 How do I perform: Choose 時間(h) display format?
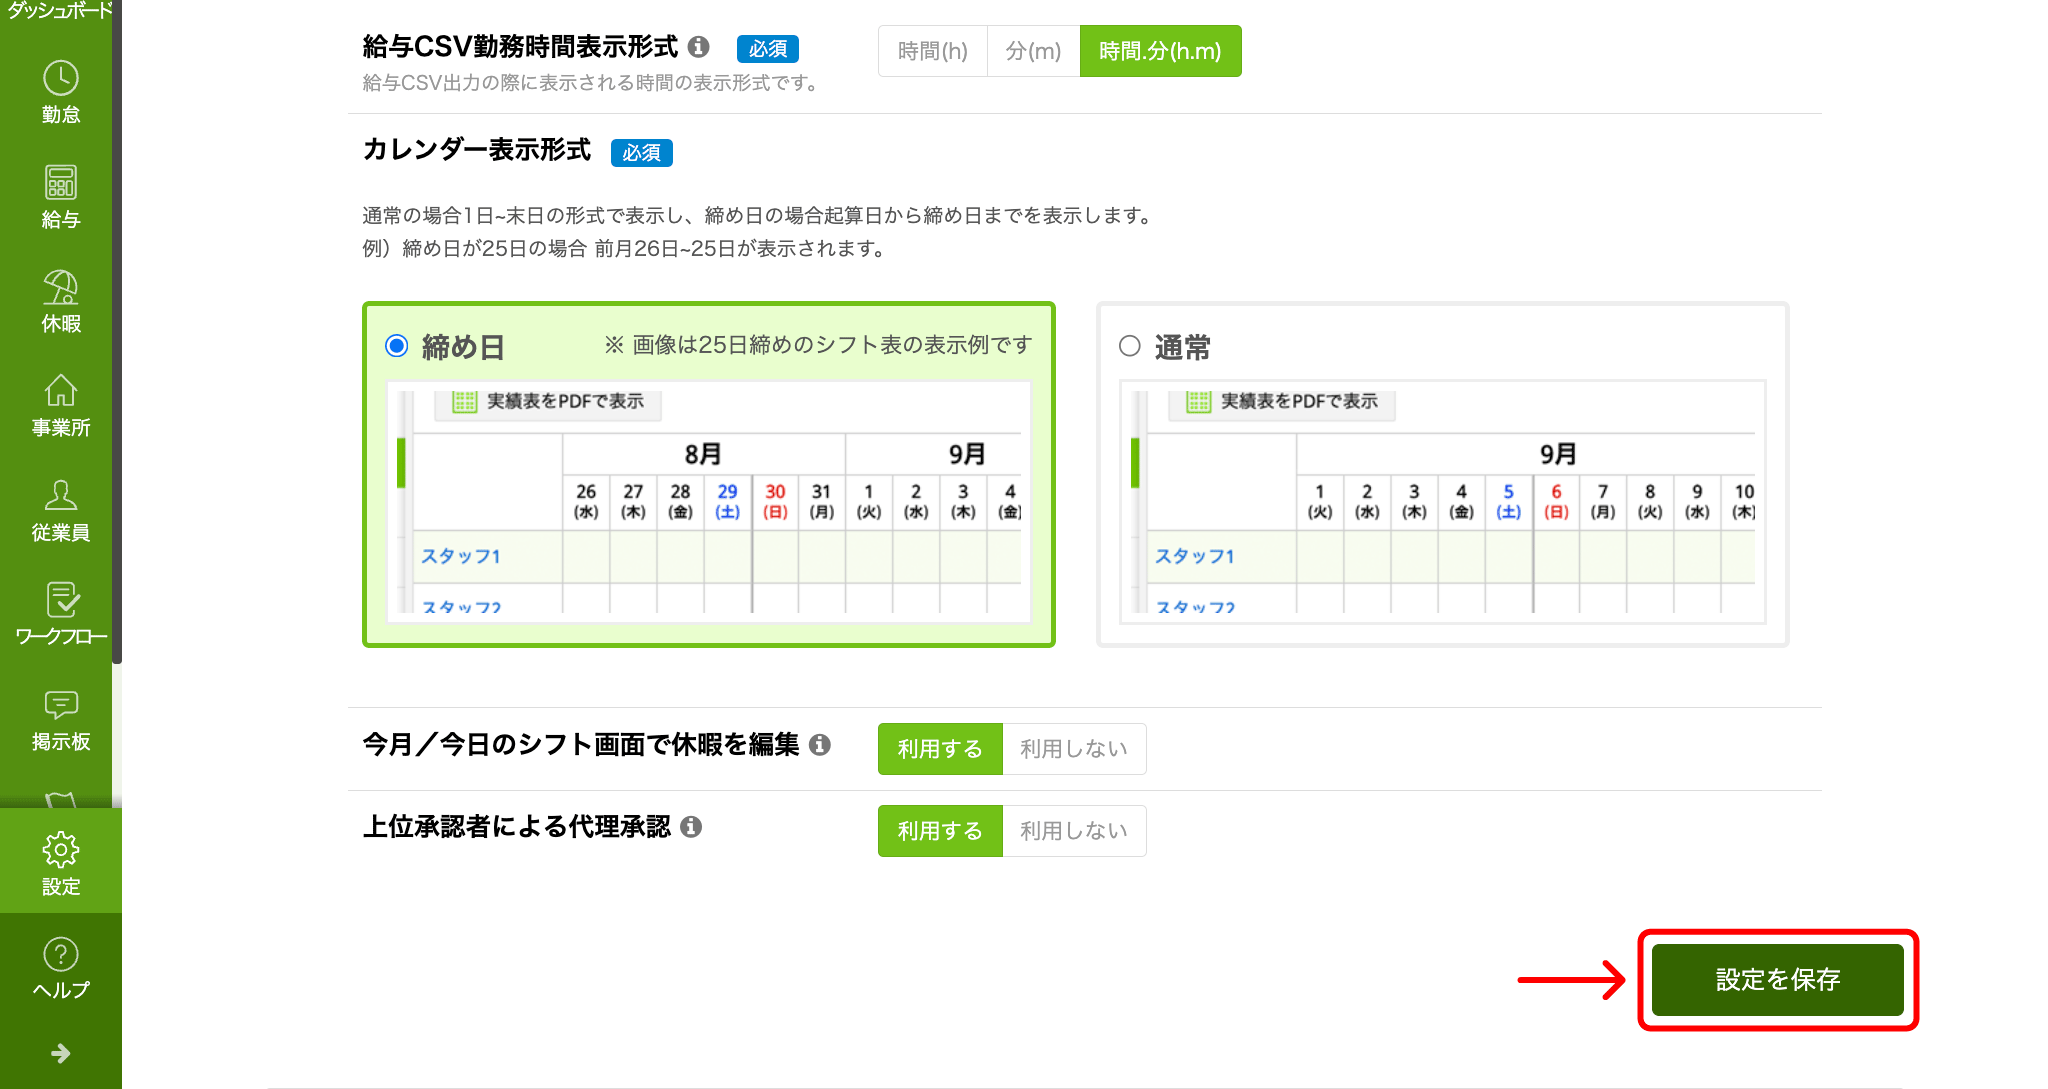point(932,51)
